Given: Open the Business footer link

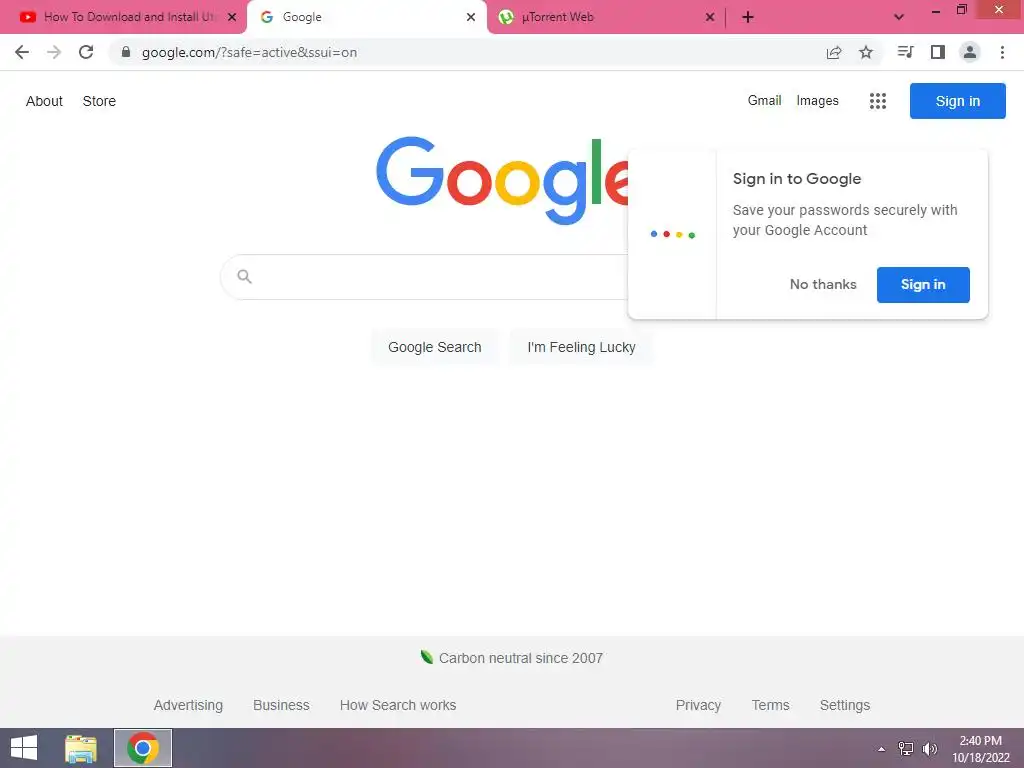Looking at the screenshot, I should 281,705.
